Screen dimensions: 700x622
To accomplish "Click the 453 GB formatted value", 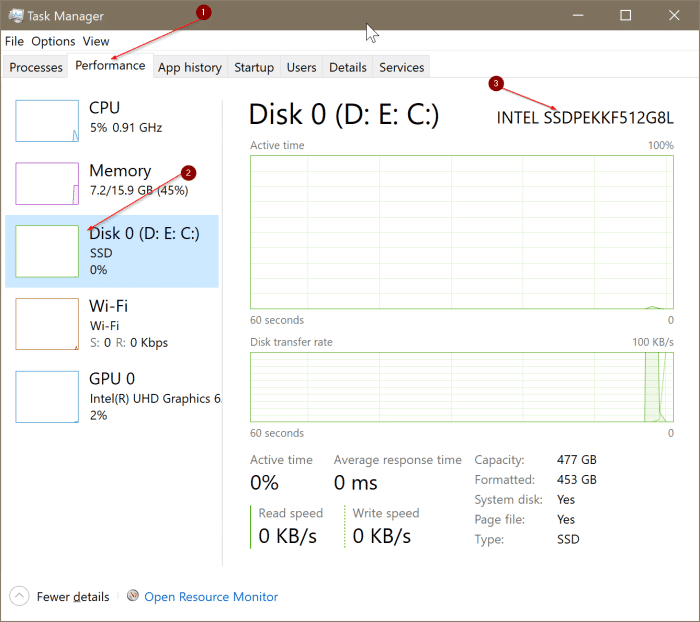I will [576, 480].
